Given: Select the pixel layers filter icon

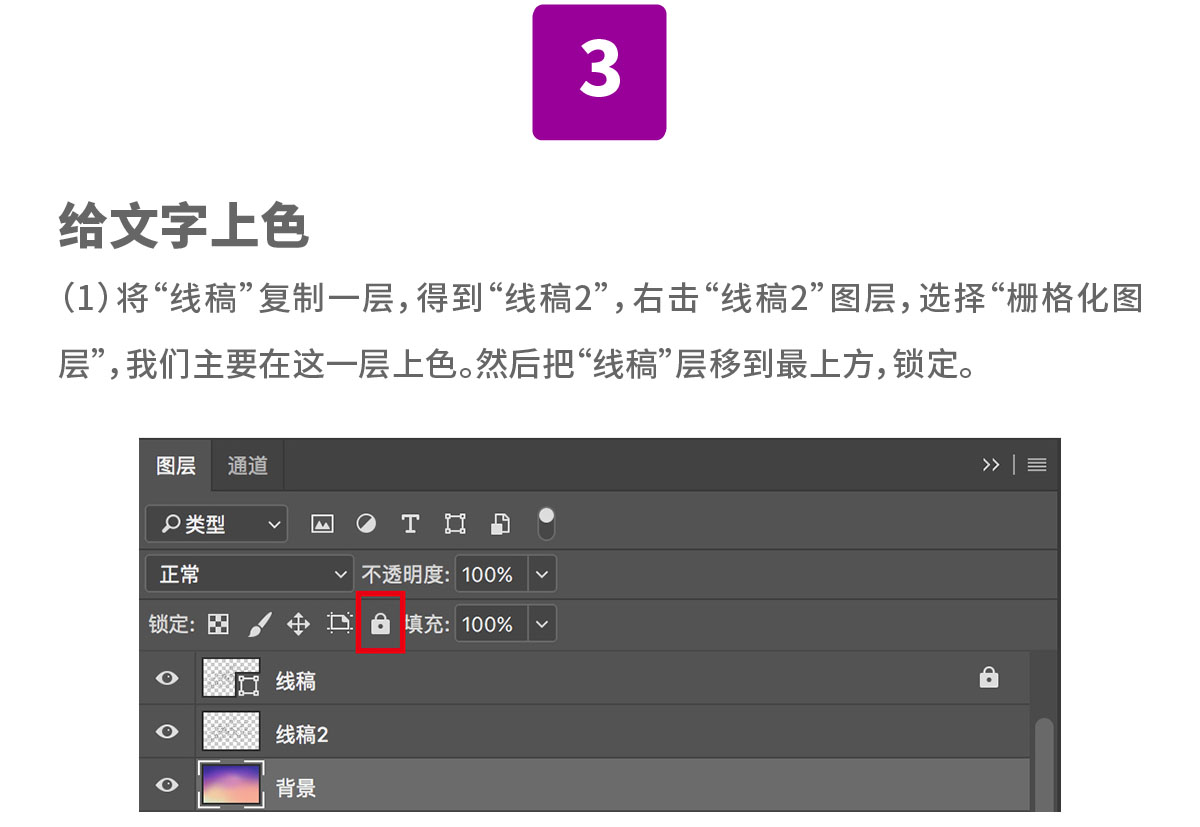Looking at the screenshot, I should pos(322,523).
